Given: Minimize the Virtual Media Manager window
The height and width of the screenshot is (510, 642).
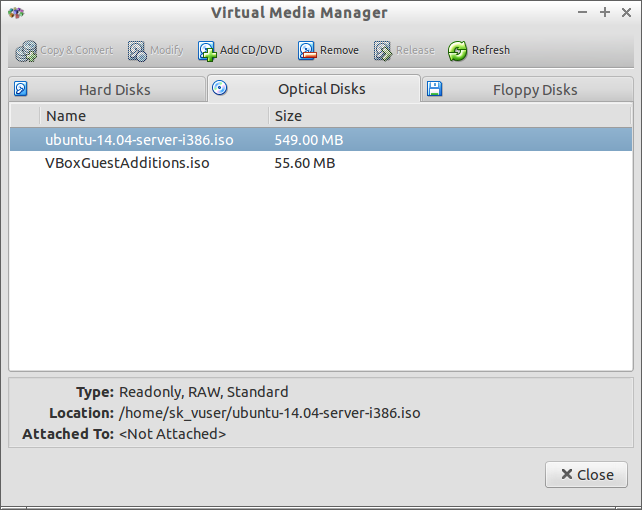Looking at the screenshot, I should click(x=583, y=13).
